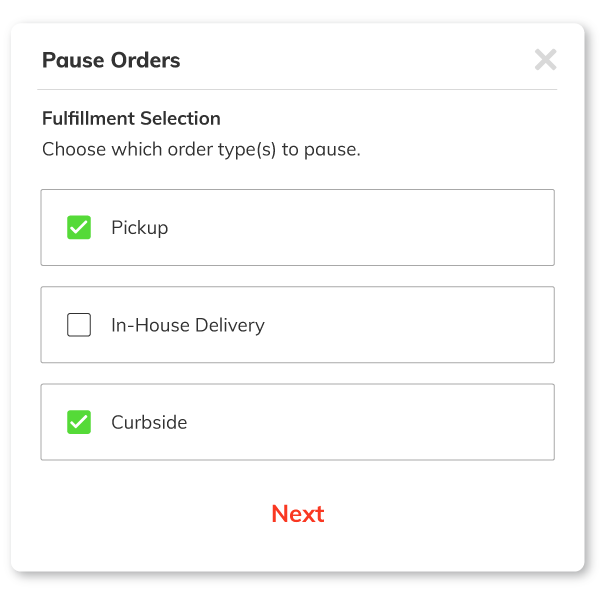
Task: Click the "Pause Orders" dialog title
Action: tap(111, 60)
